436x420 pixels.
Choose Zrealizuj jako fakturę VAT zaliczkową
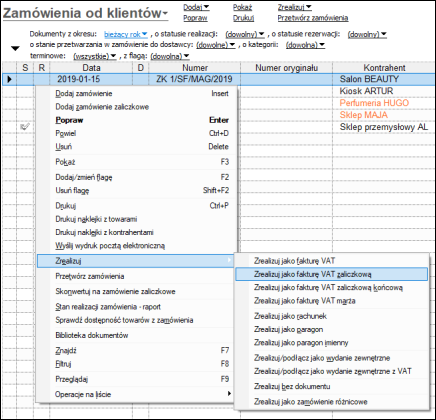pyautogui.click(x=332, y=274)
